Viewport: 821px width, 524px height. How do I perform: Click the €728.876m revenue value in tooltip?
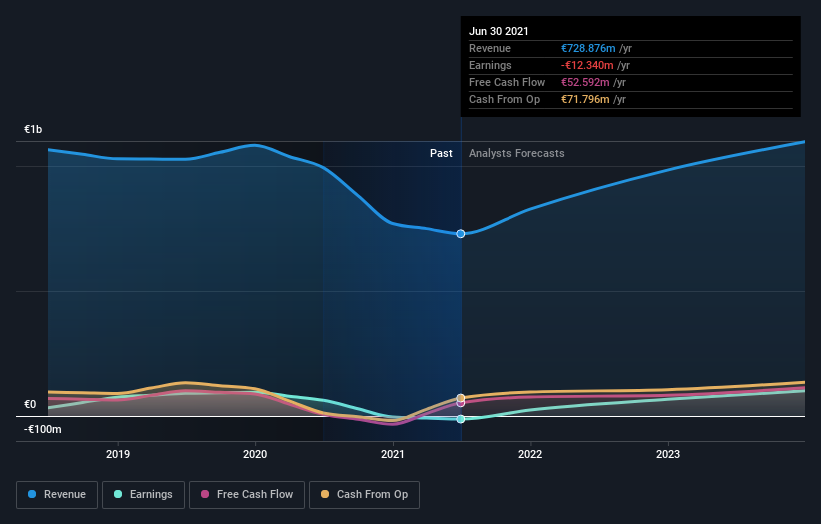coord(588,48)
